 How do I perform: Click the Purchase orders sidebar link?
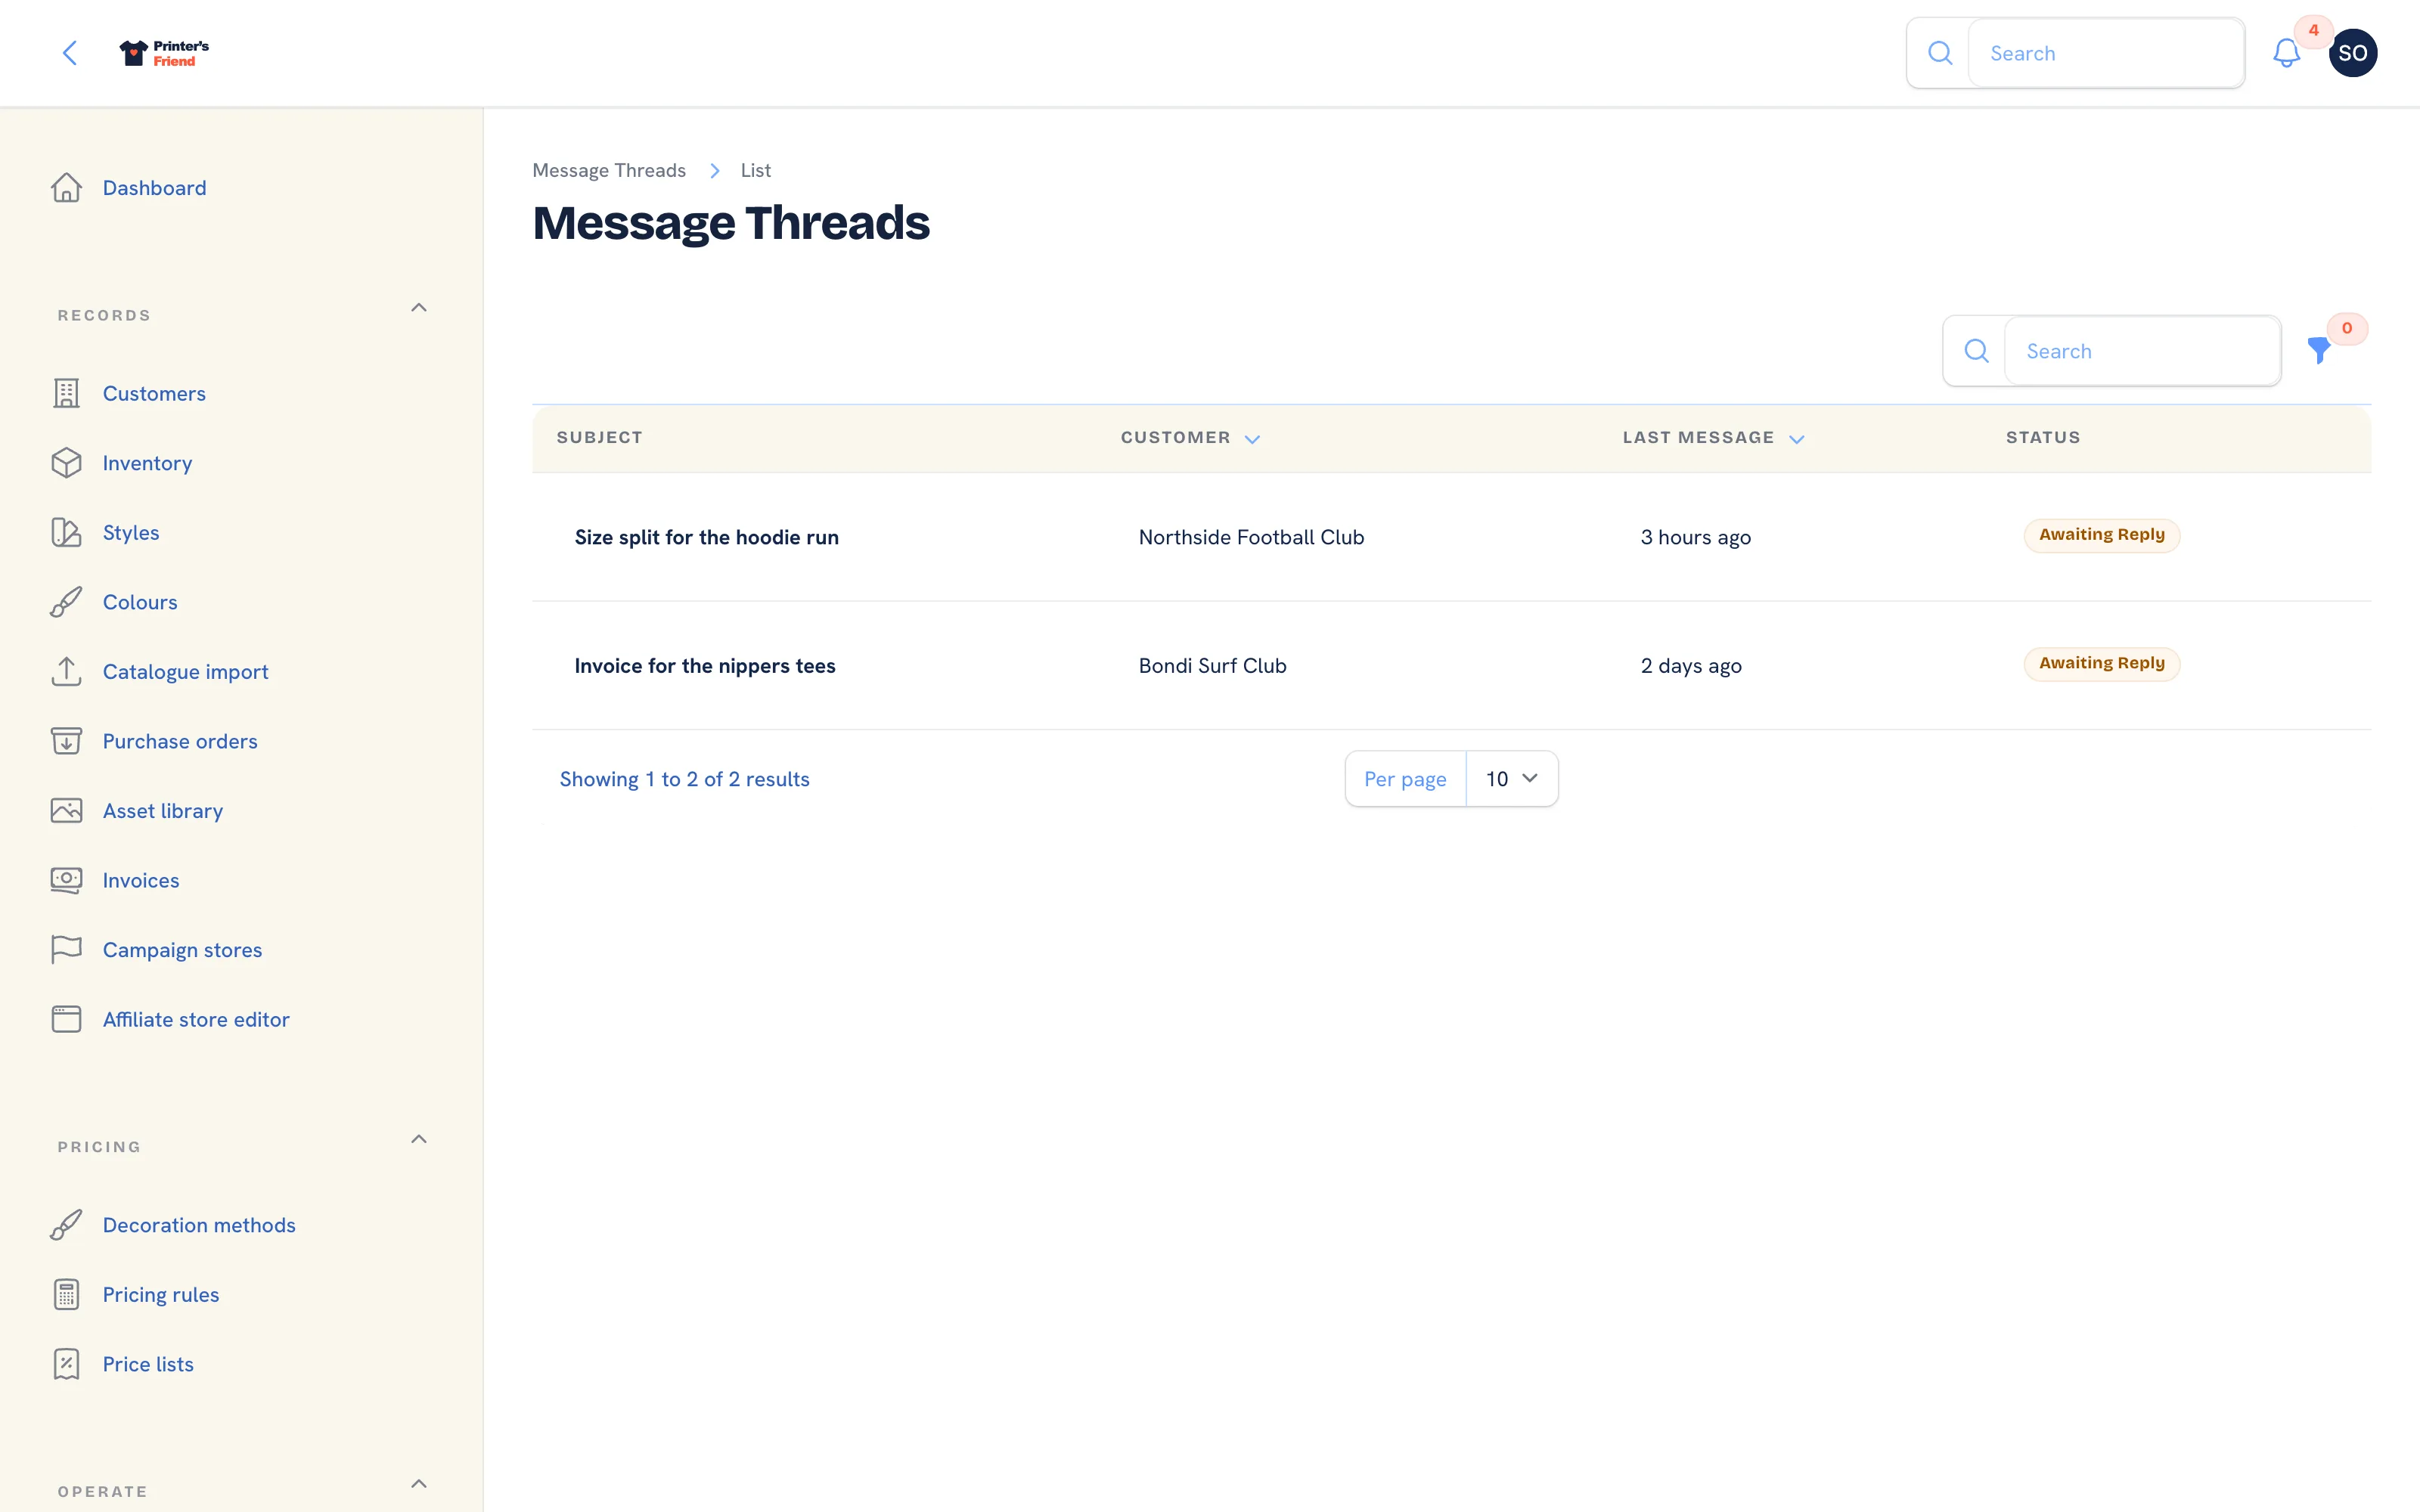click(180, 741)
